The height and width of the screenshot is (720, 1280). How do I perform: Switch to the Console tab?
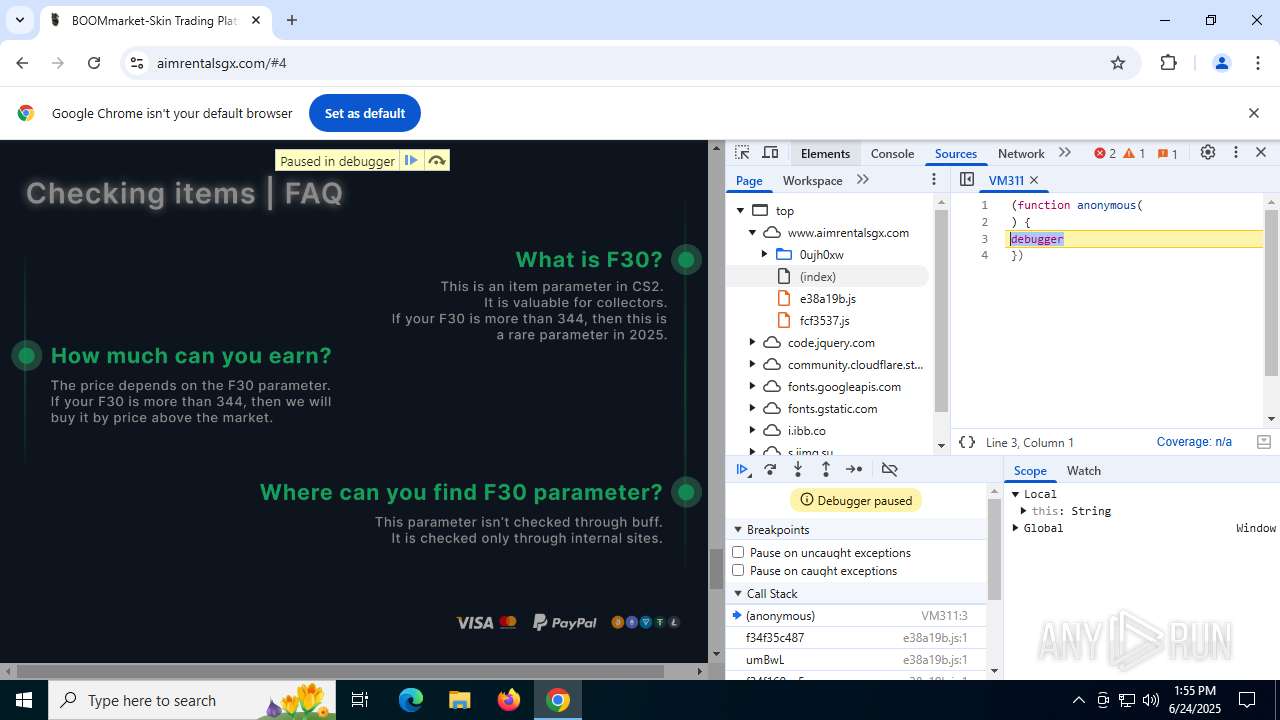pyautogui.click(x=892, y=153)
